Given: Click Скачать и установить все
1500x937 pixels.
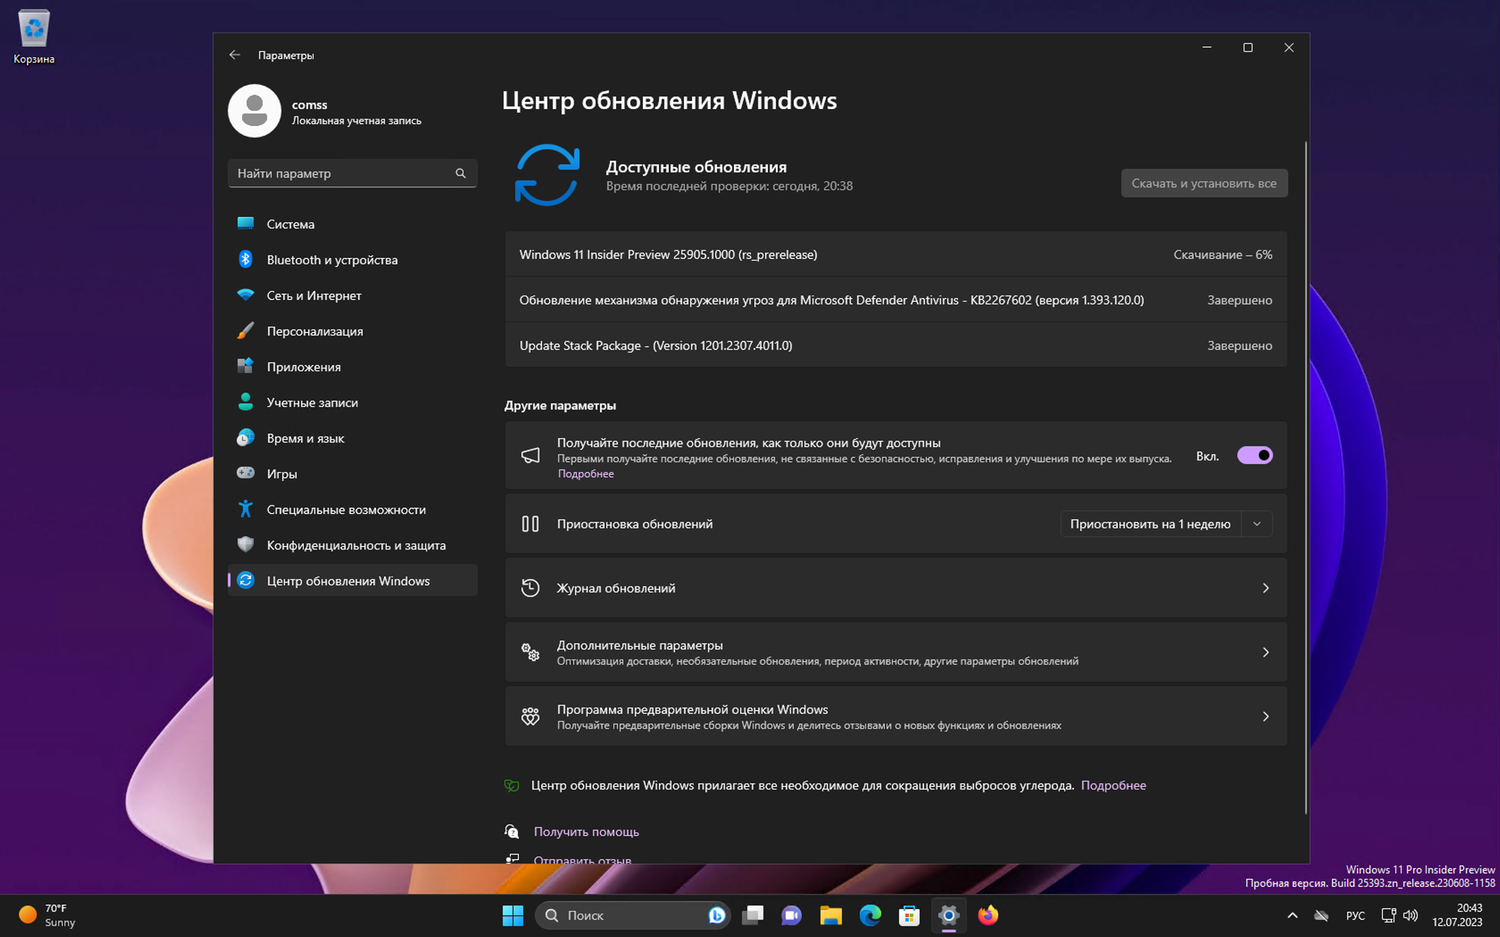Looking at the screenshot, I should [x=1204, y=183].
